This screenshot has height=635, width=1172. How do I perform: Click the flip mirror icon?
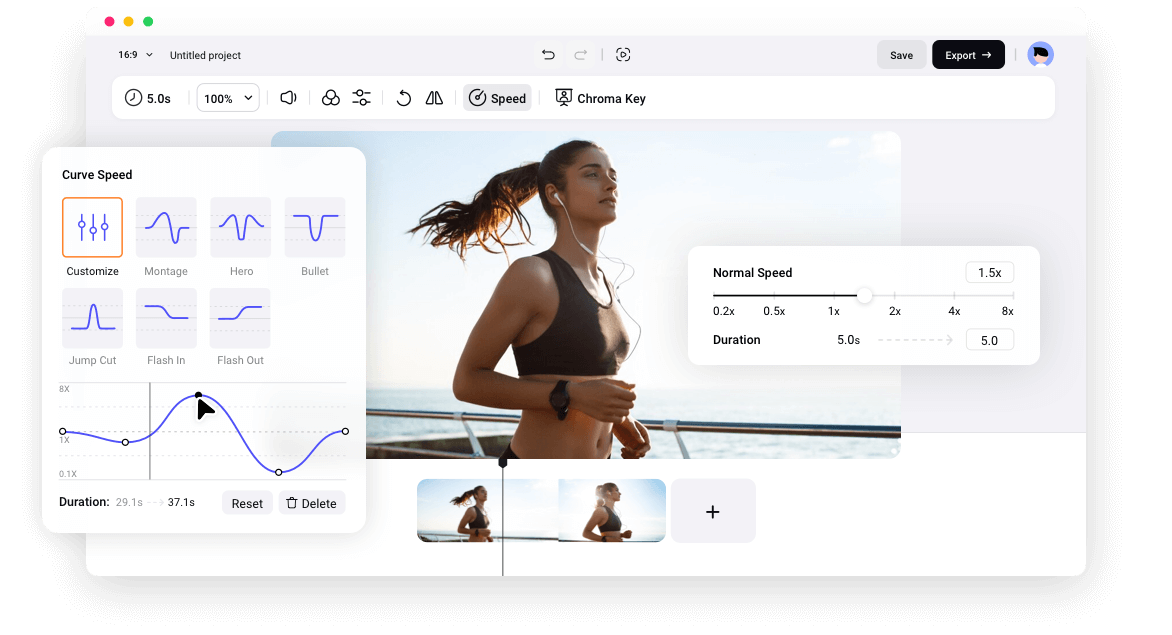434,98
